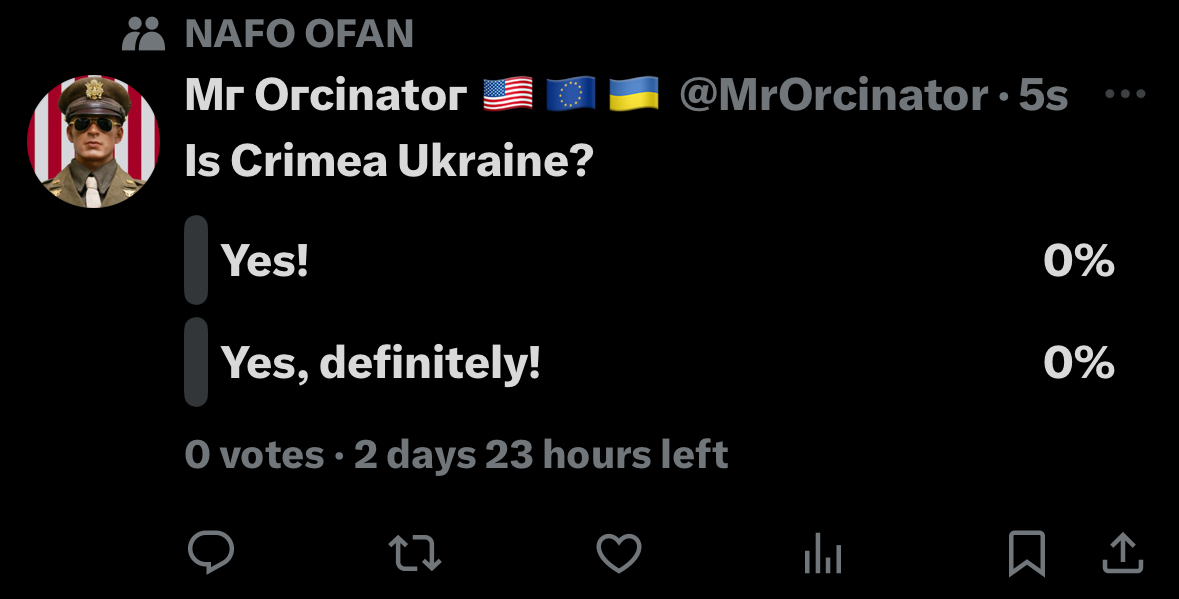Click the "2 days 23 hours left" text

(541, 455)
